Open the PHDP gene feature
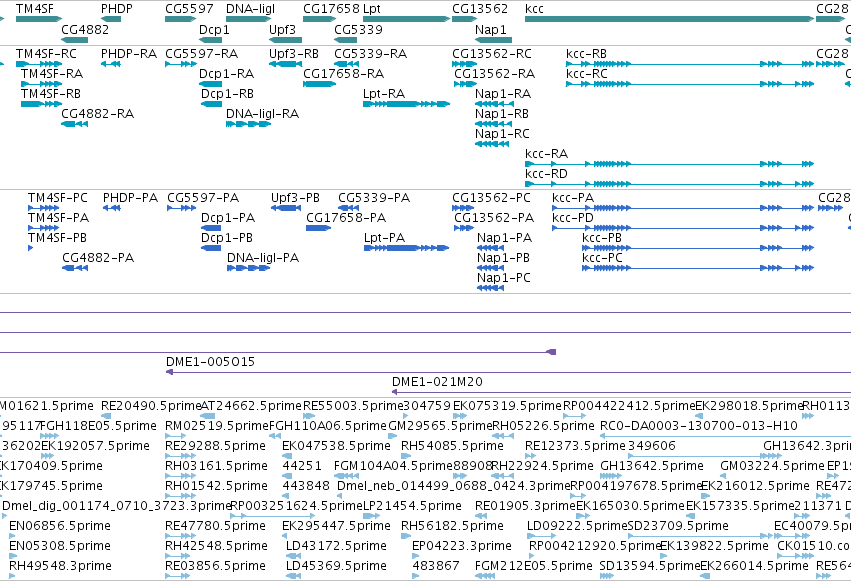 click(x=111, y=19)
